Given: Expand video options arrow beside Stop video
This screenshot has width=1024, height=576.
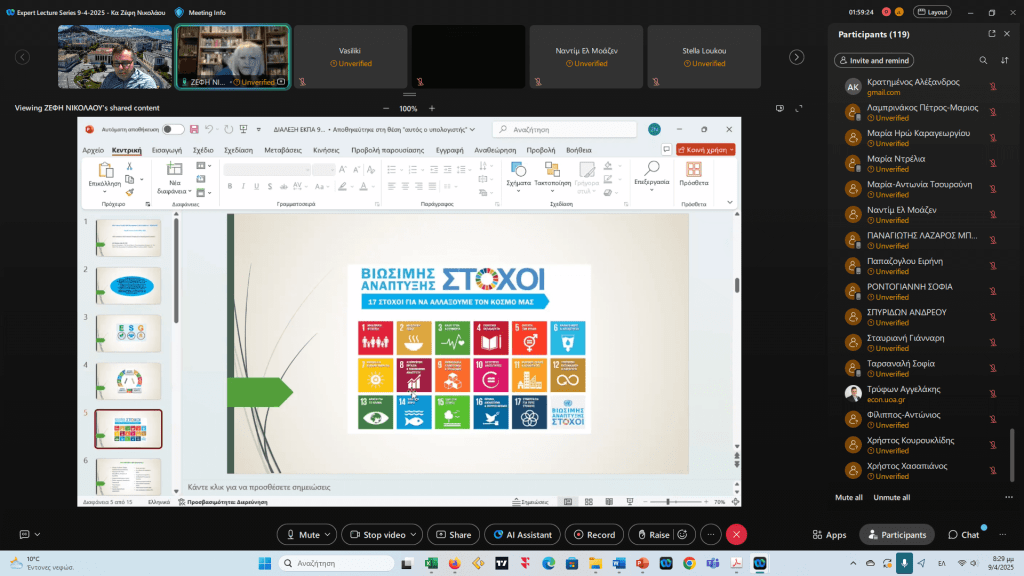Looking at the screenshot, I should coord(413,535).
